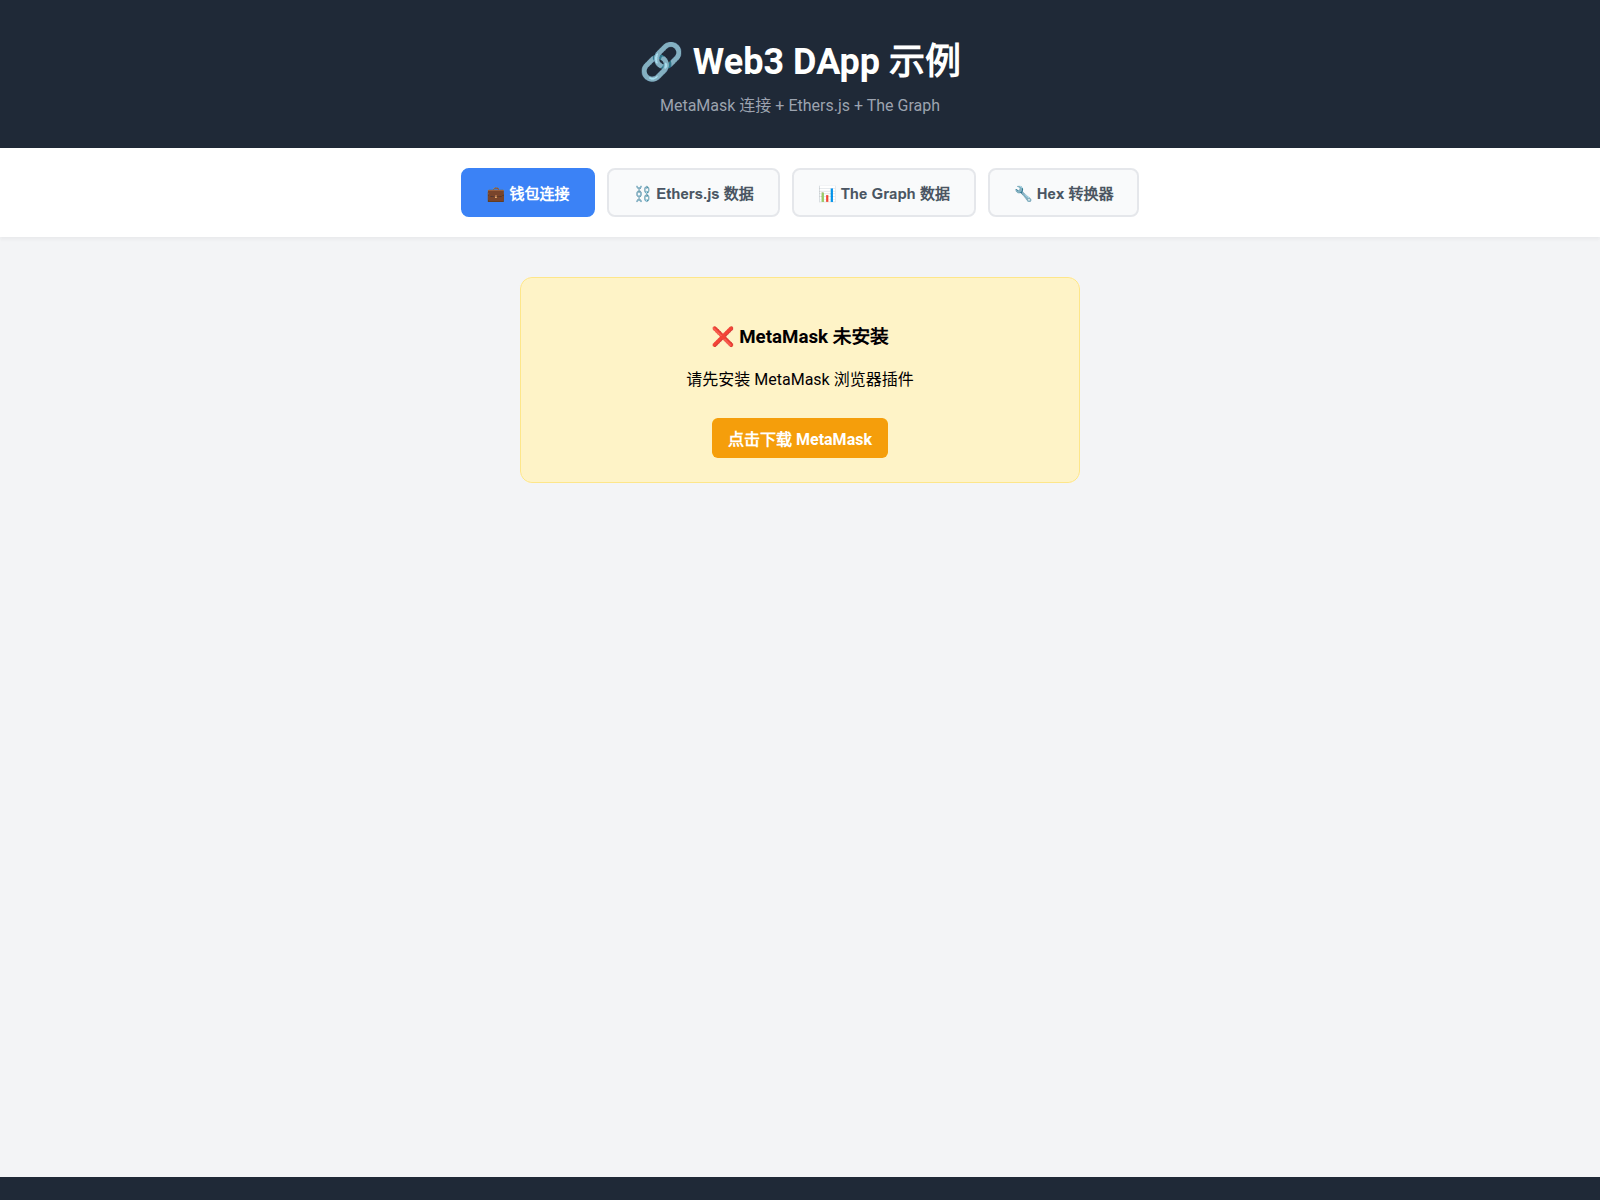Screen dimensions: 1600x1200
Task: Open The Graph 数据 tab
Action: [884, 193]
